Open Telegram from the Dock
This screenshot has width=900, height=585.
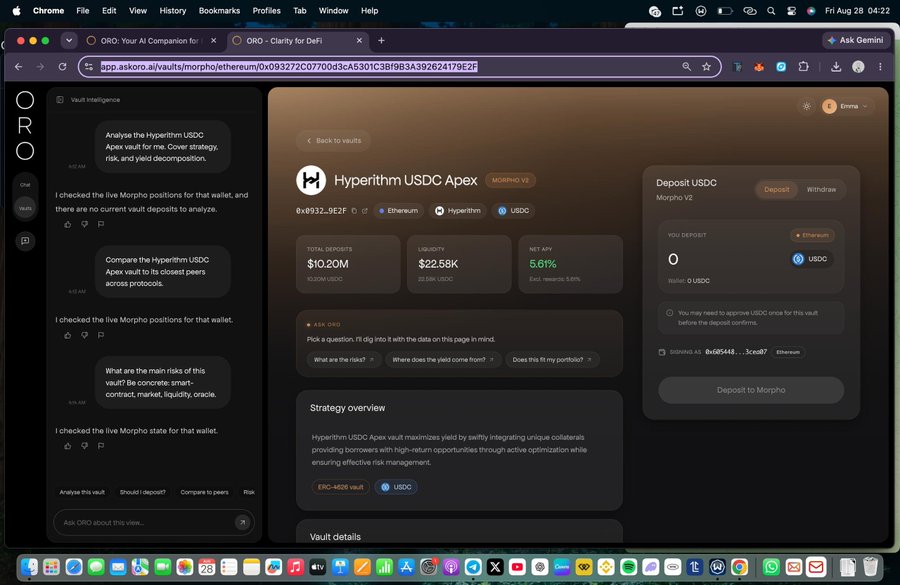pos(473,567)
